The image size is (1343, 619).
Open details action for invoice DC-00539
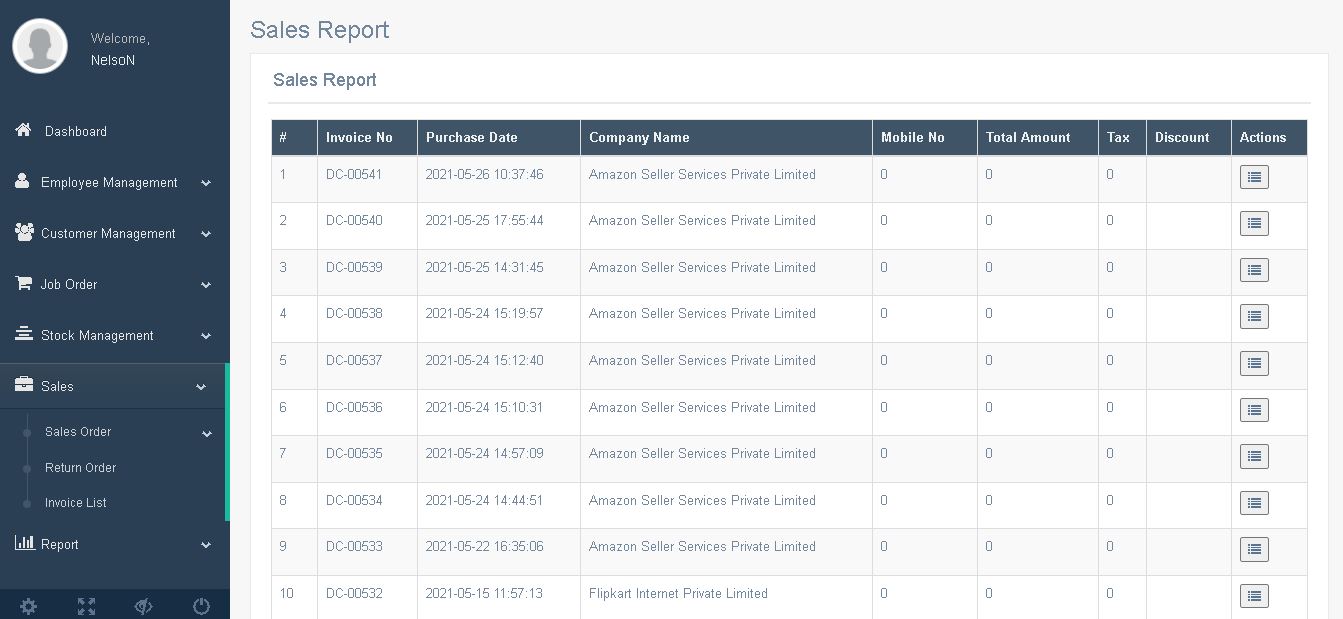click(x=1254, y=270)
